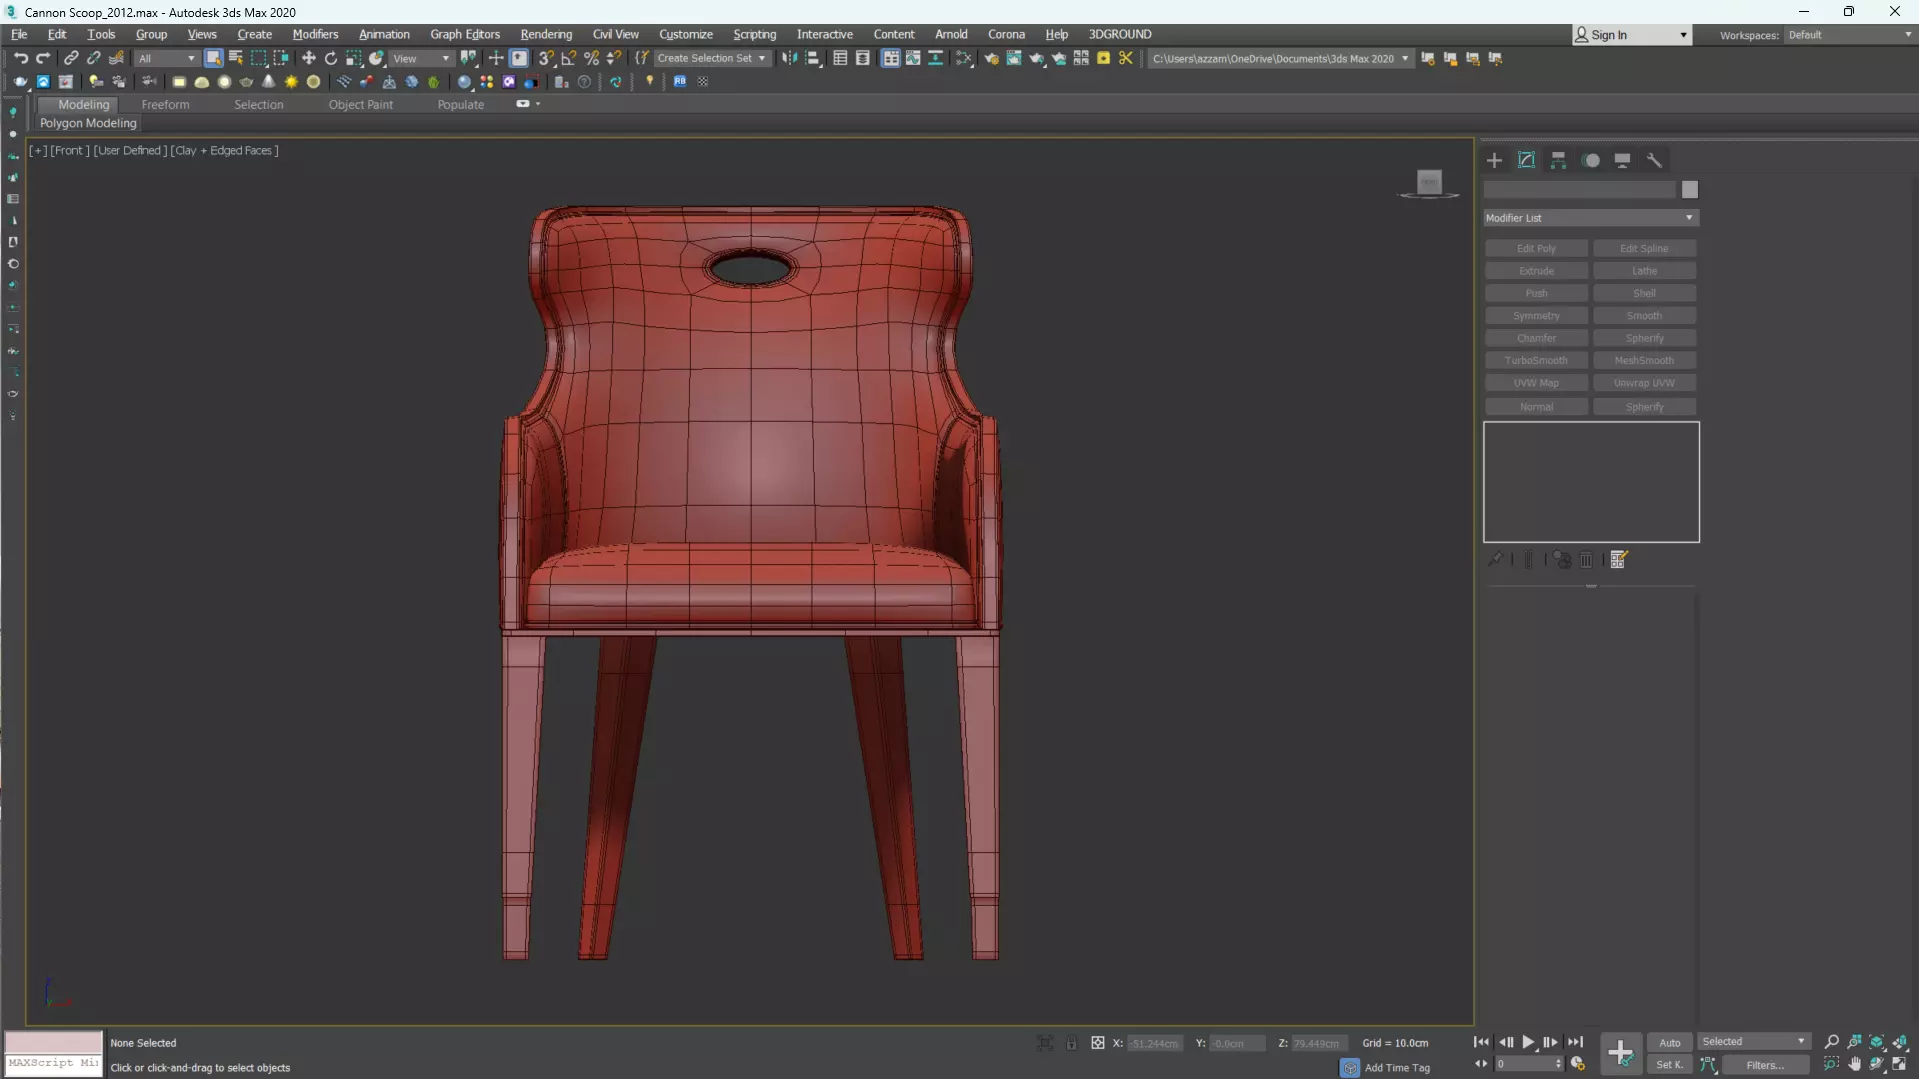
Task: Open the Rendering menu
Action: tap(546, 34)
